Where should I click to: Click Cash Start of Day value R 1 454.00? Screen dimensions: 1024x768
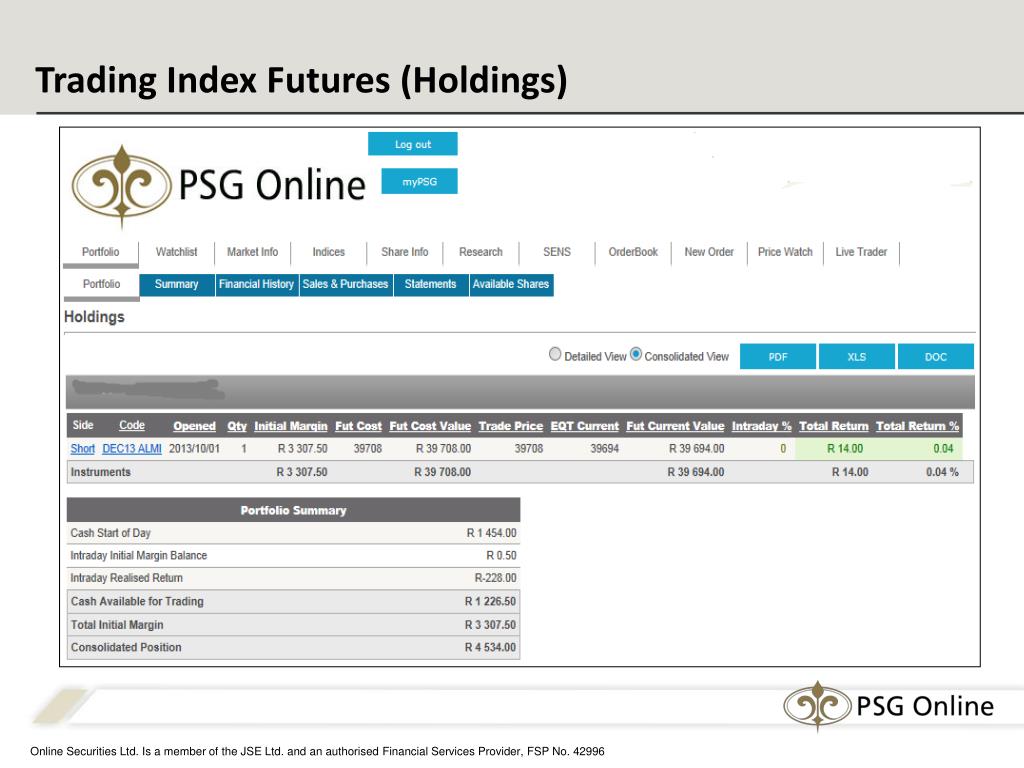click(491, 533)
